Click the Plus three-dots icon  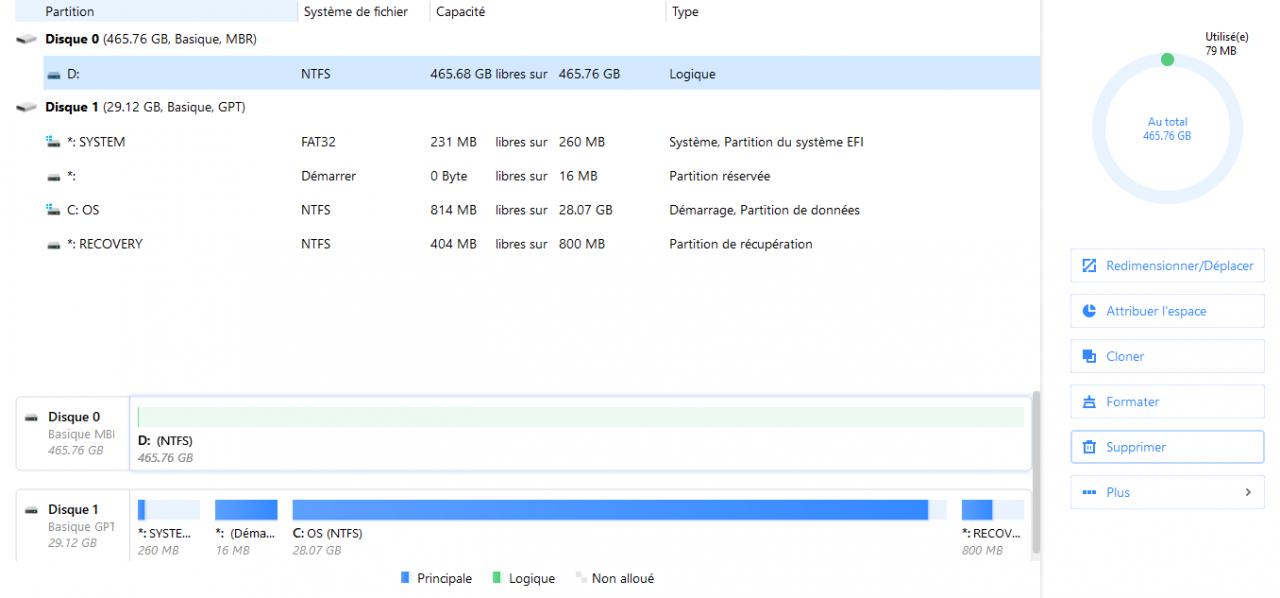[1089, 492]
